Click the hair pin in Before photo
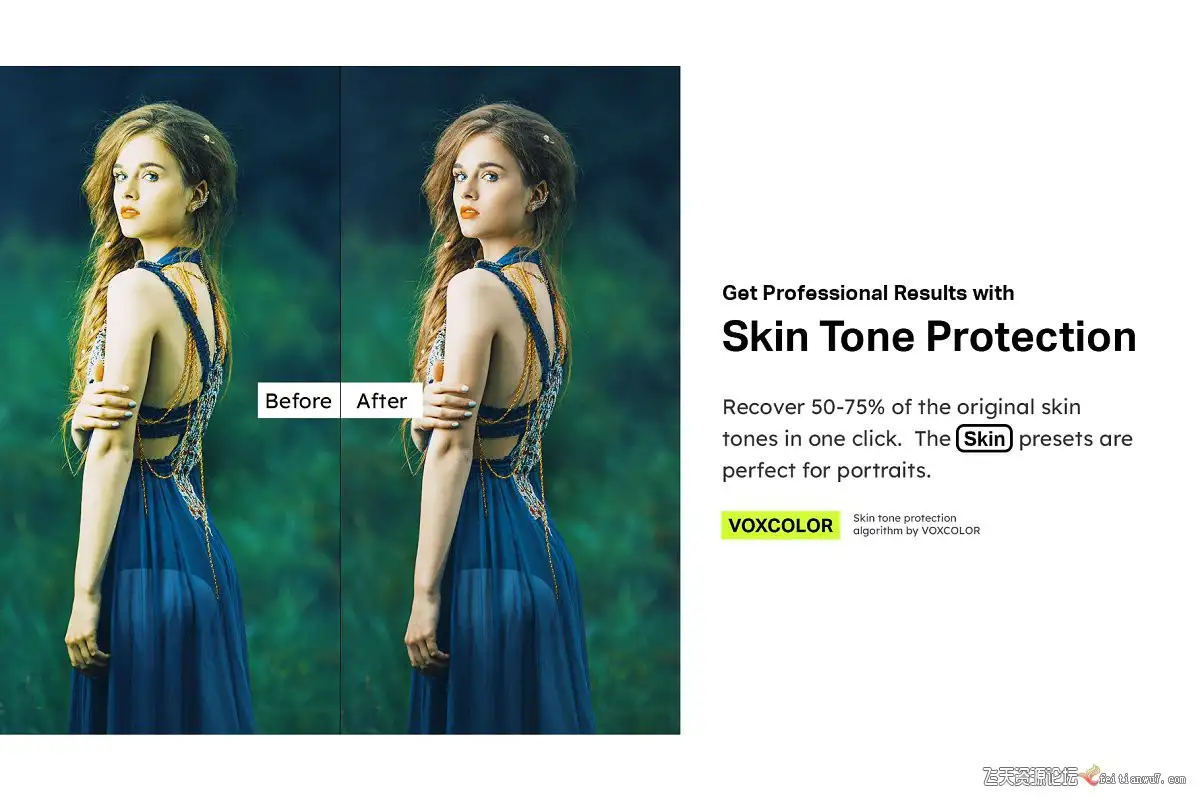Viewport: 1200px width, 800px height. pos(207,138)
